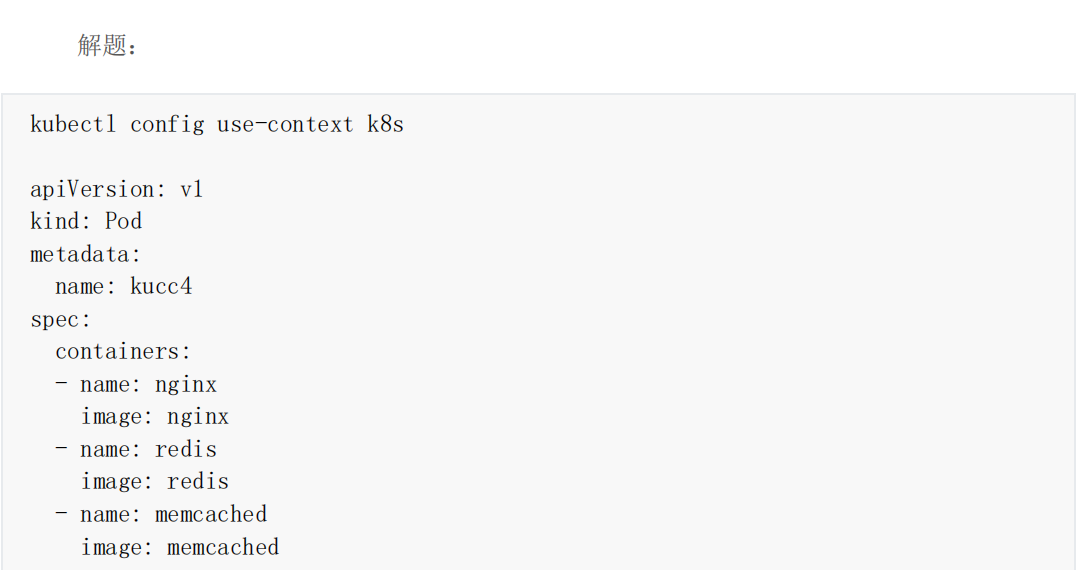
Task: Click the metadata: line
Action: [x=85, y=254]
